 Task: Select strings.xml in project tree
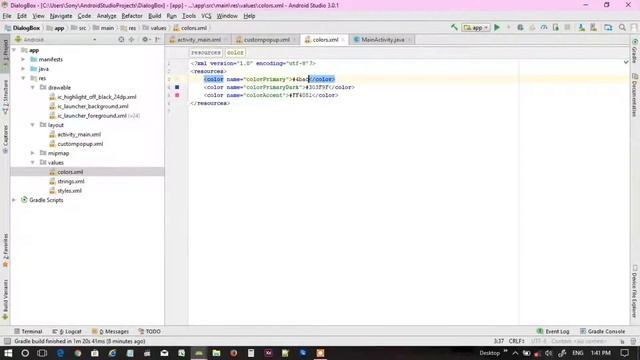click(x=71, y=182)
